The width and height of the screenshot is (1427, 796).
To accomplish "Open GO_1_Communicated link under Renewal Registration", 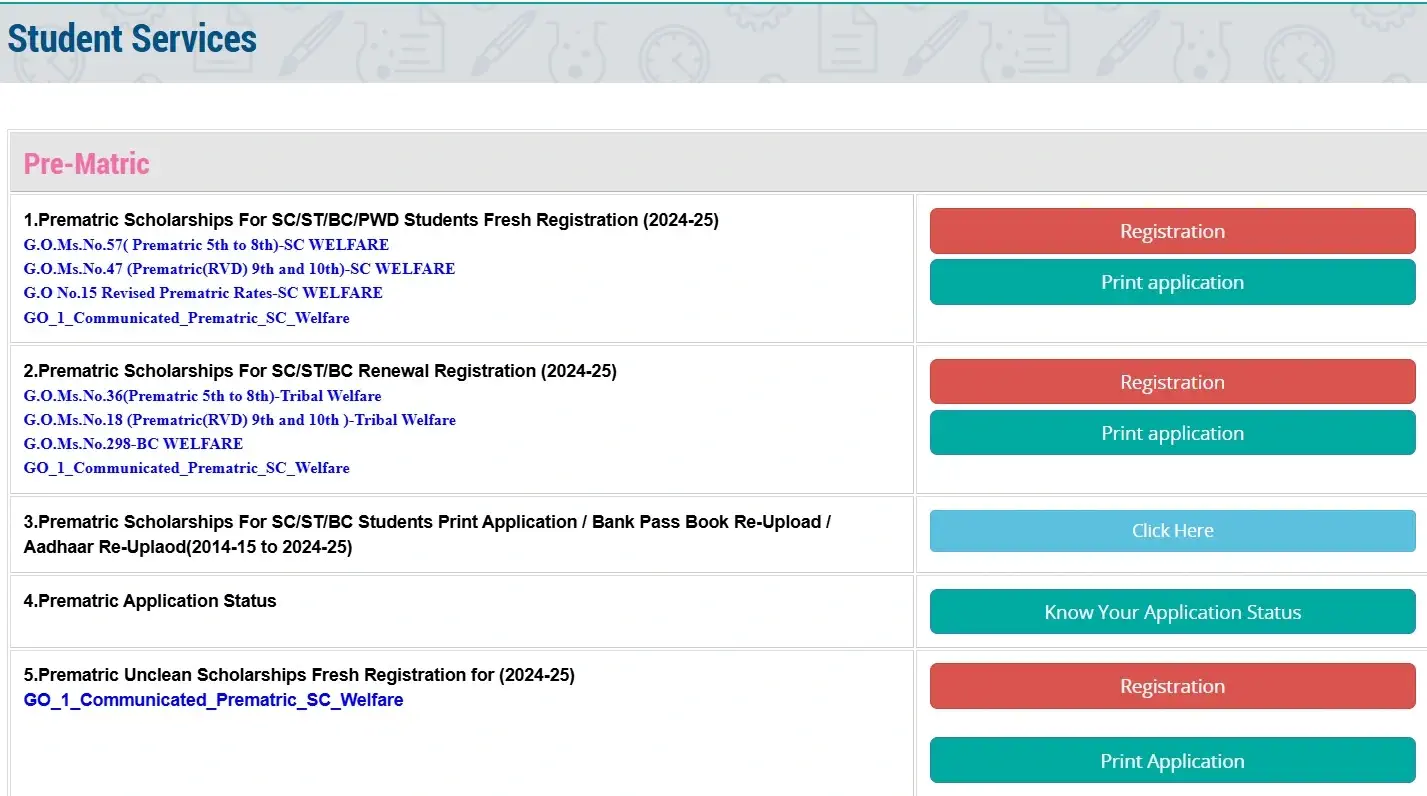I will [x=187, y=468].
